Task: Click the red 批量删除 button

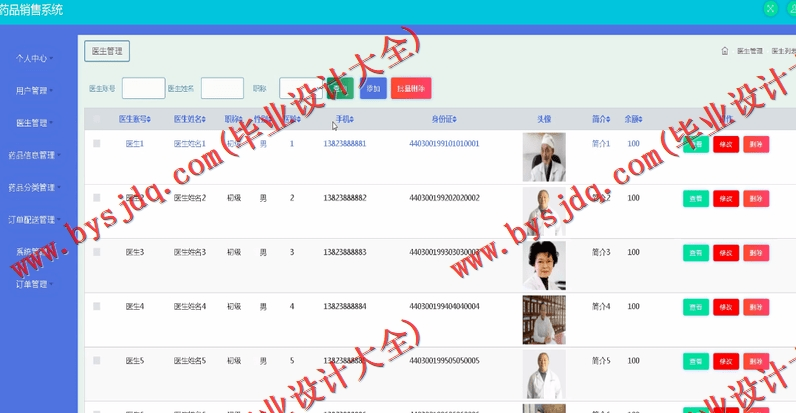Action: tap(411, 88)
